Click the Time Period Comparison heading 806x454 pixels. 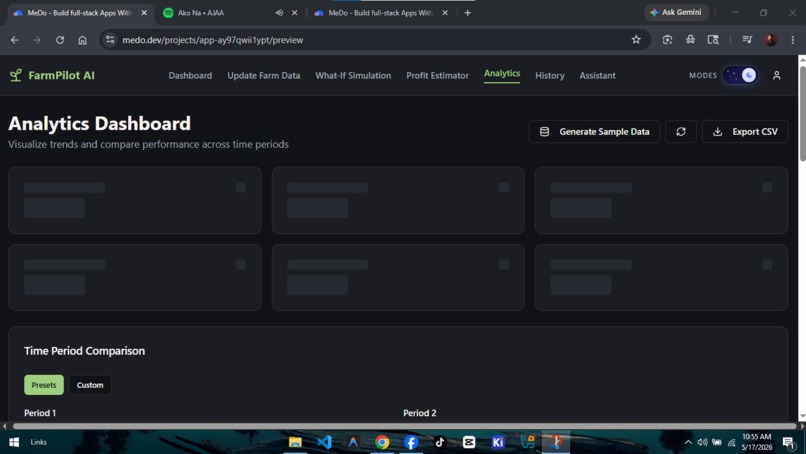tap(84, 351)
